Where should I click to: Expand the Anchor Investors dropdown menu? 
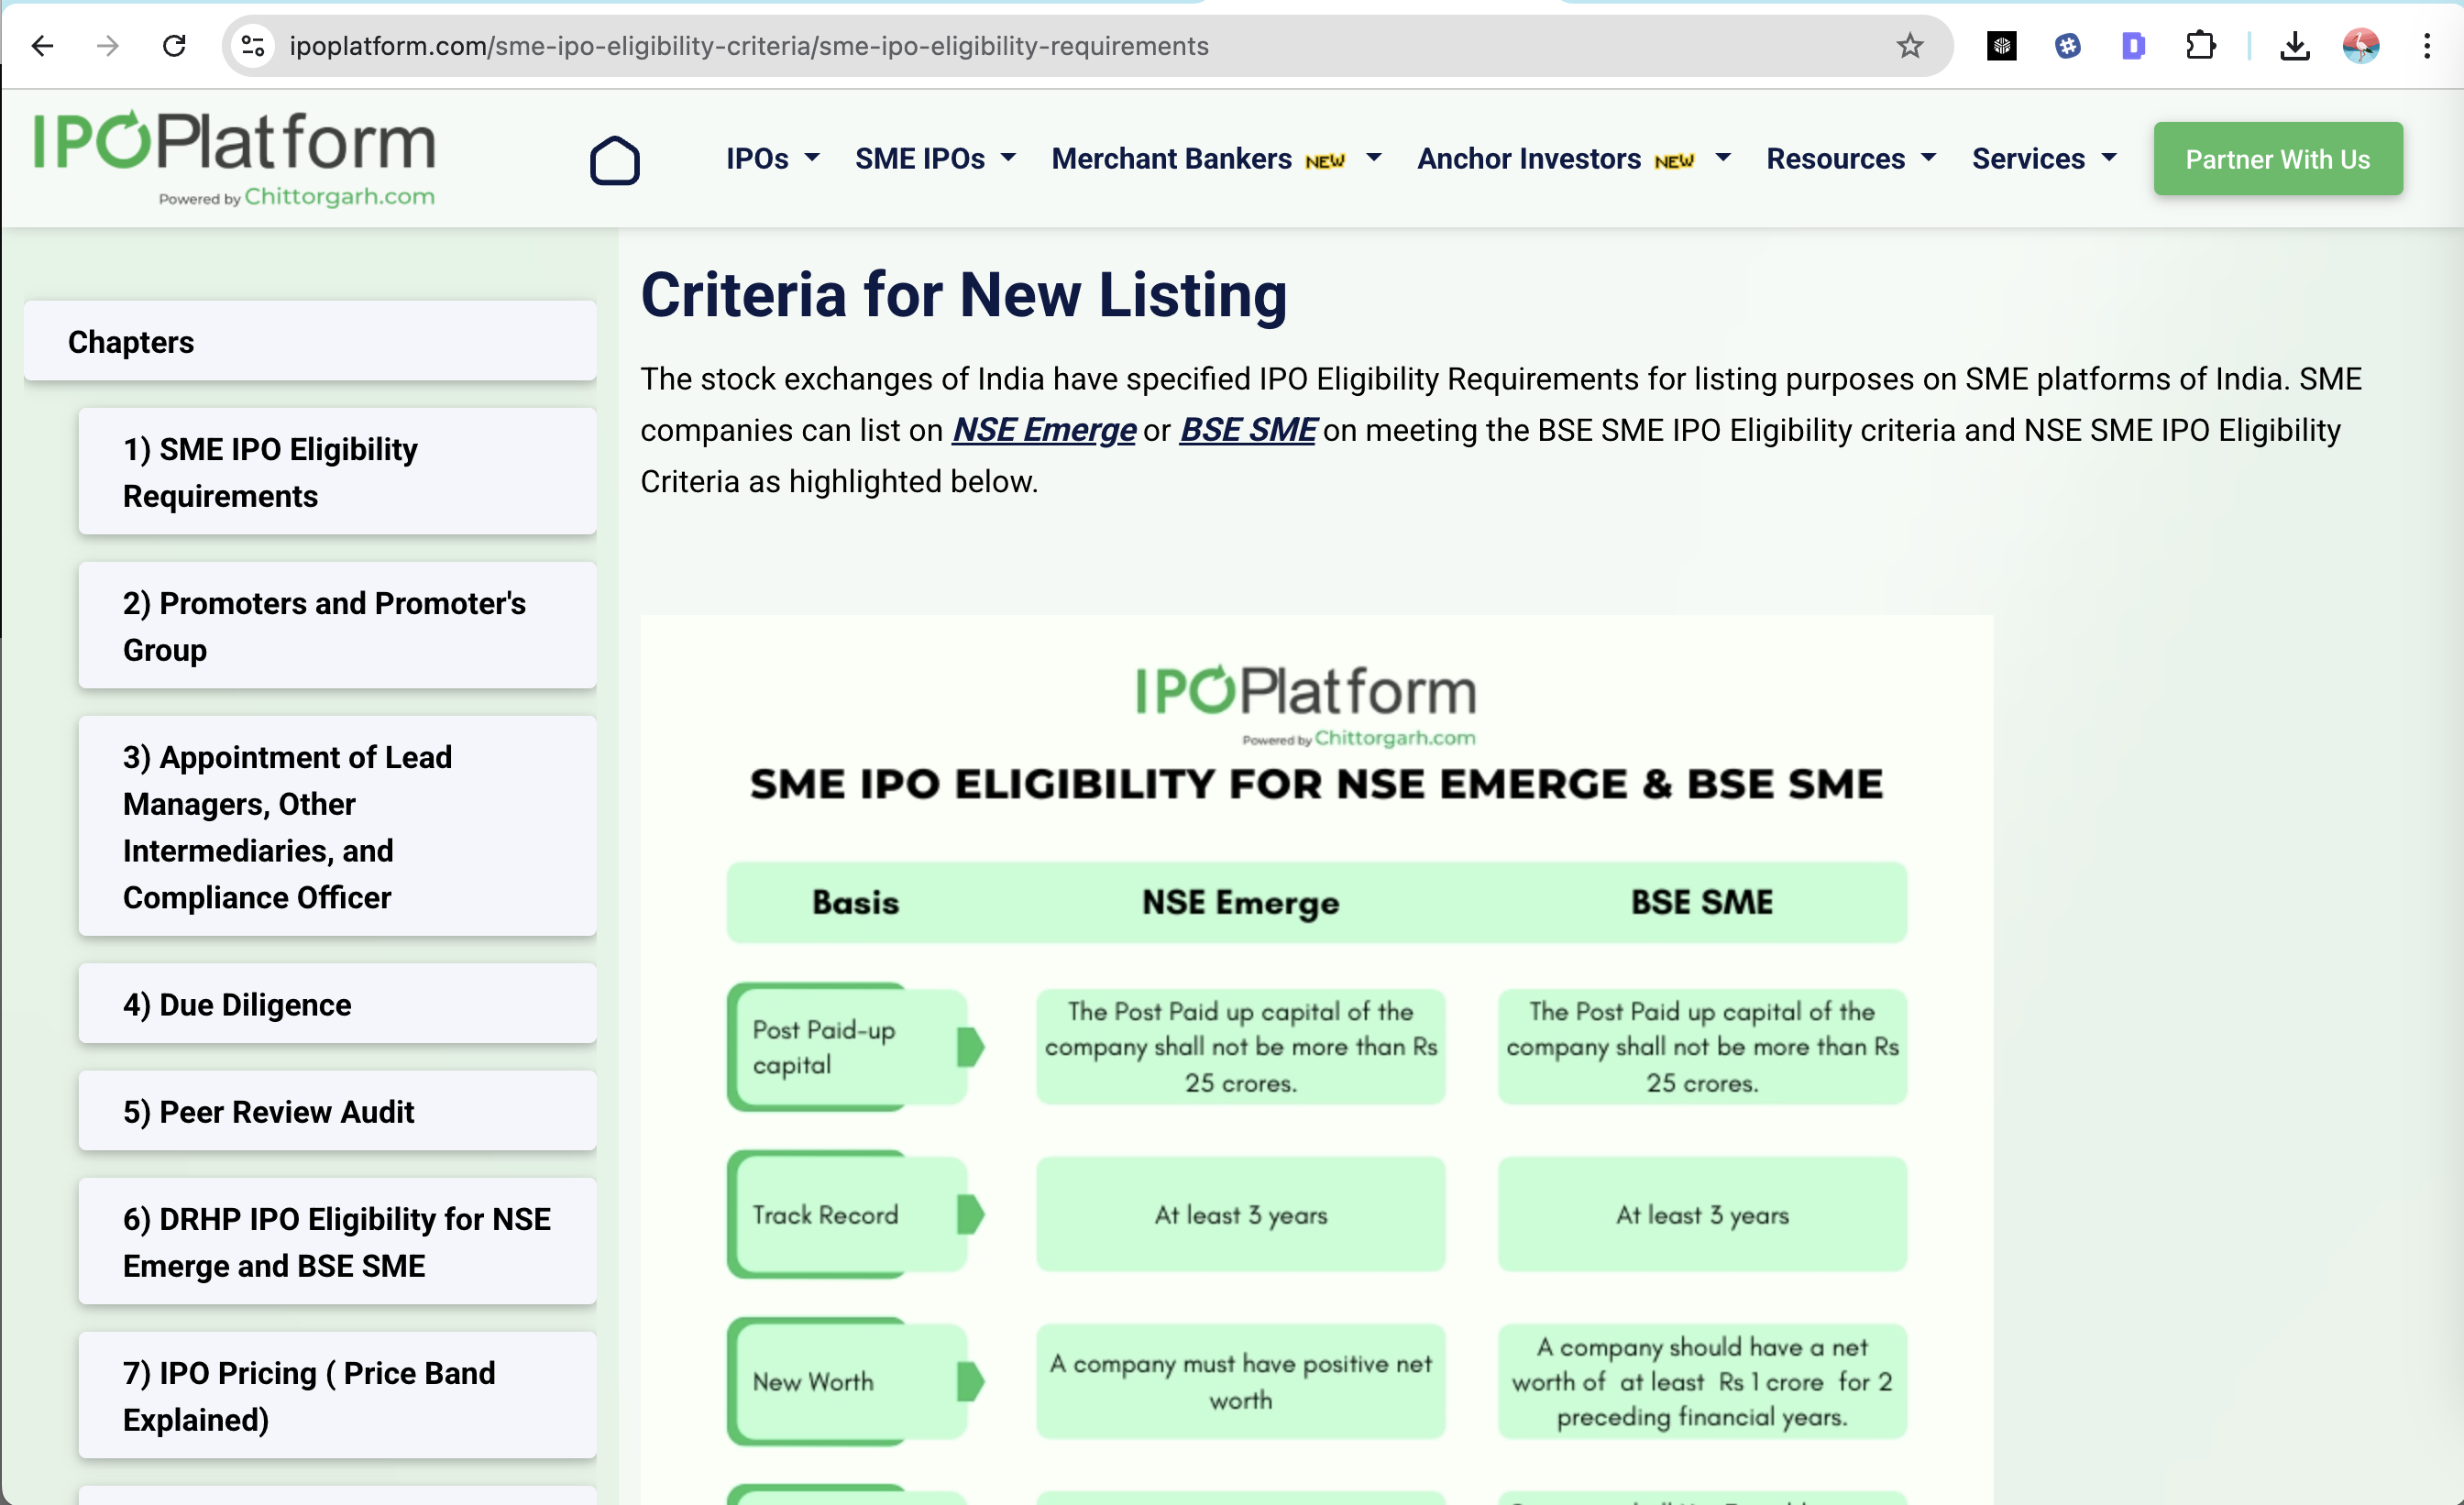pyautogui.click(x=1574, y=158)
